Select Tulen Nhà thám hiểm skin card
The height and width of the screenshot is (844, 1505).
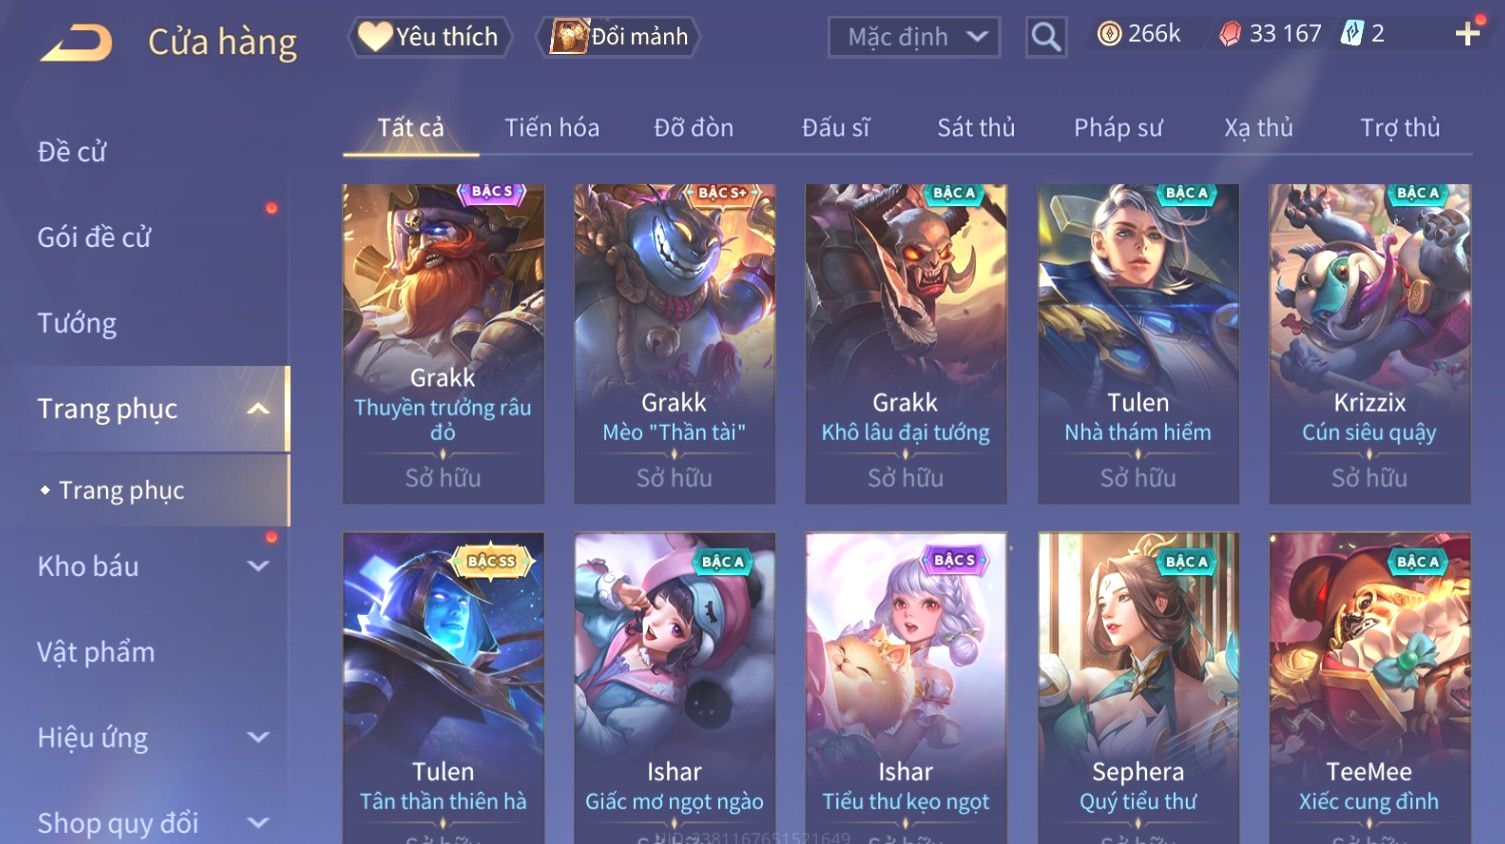tap(1138, 343)
